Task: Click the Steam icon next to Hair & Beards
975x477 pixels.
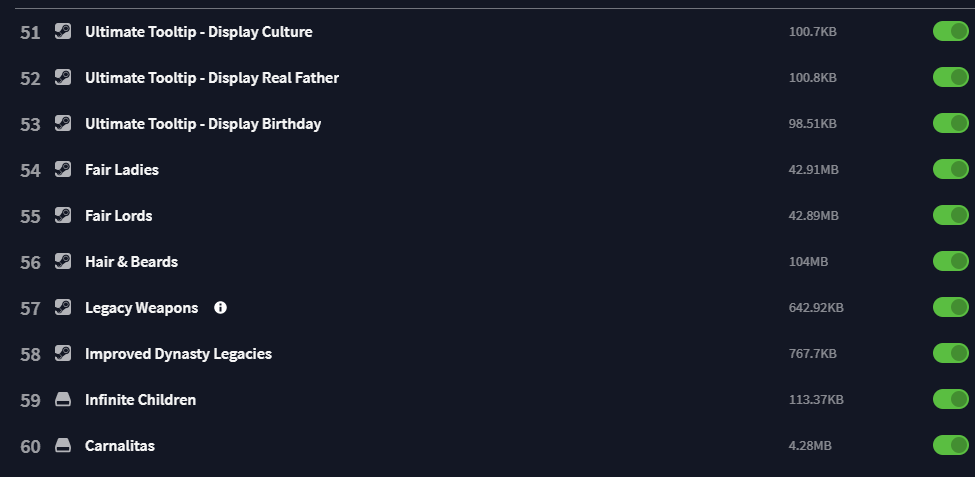Action: click(63, 261)
